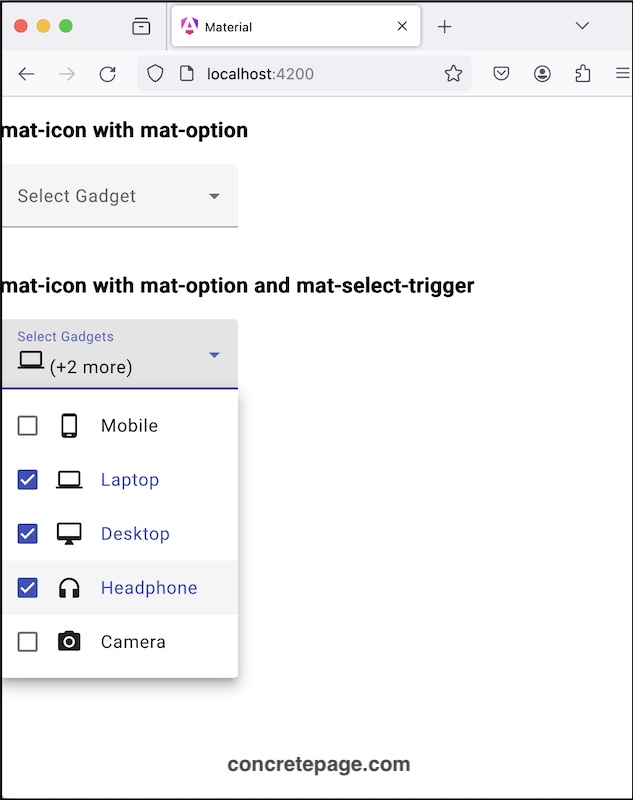633x800 pixels.
Task: Check the Mobile checkbox
Action: (28, 426)
